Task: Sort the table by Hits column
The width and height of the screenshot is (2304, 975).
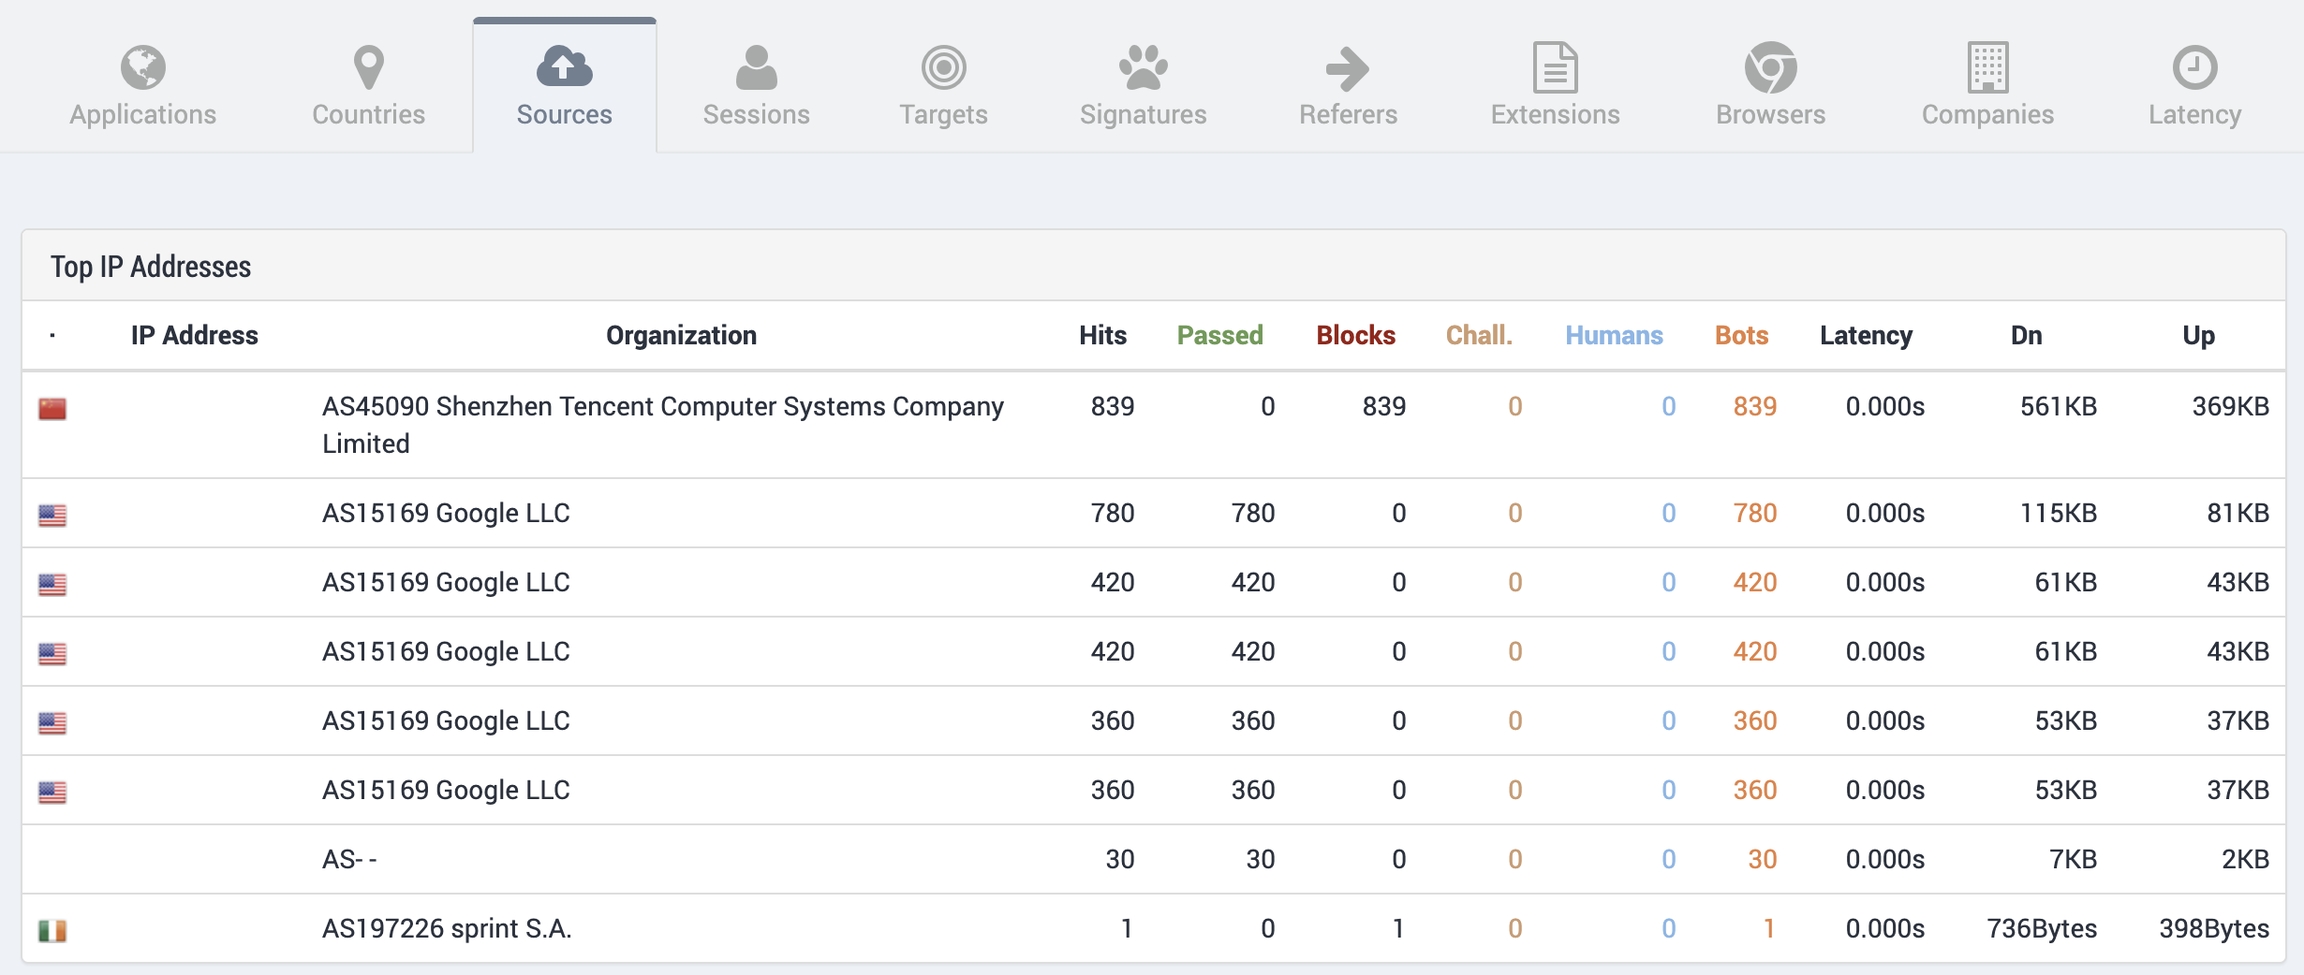Action: click(x=1102, y=335)
